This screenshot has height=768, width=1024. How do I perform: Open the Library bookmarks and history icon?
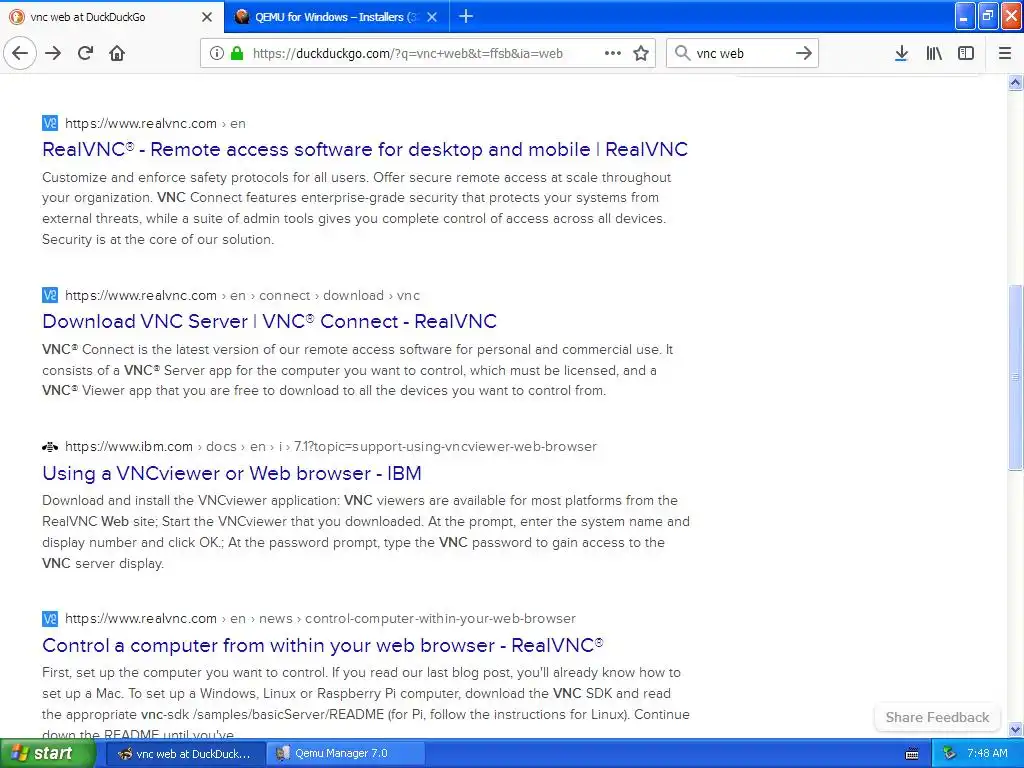click(x=934, y=54)
